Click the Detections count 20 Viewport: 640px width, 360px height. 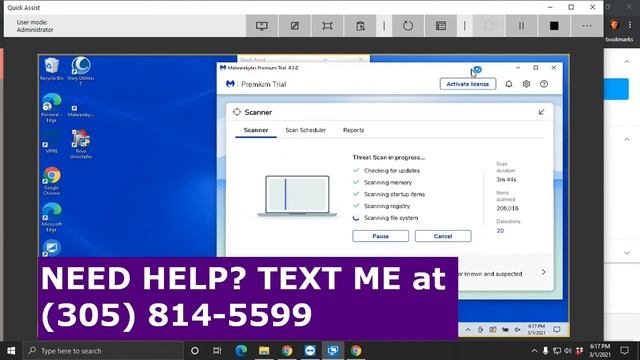[500, 231]
